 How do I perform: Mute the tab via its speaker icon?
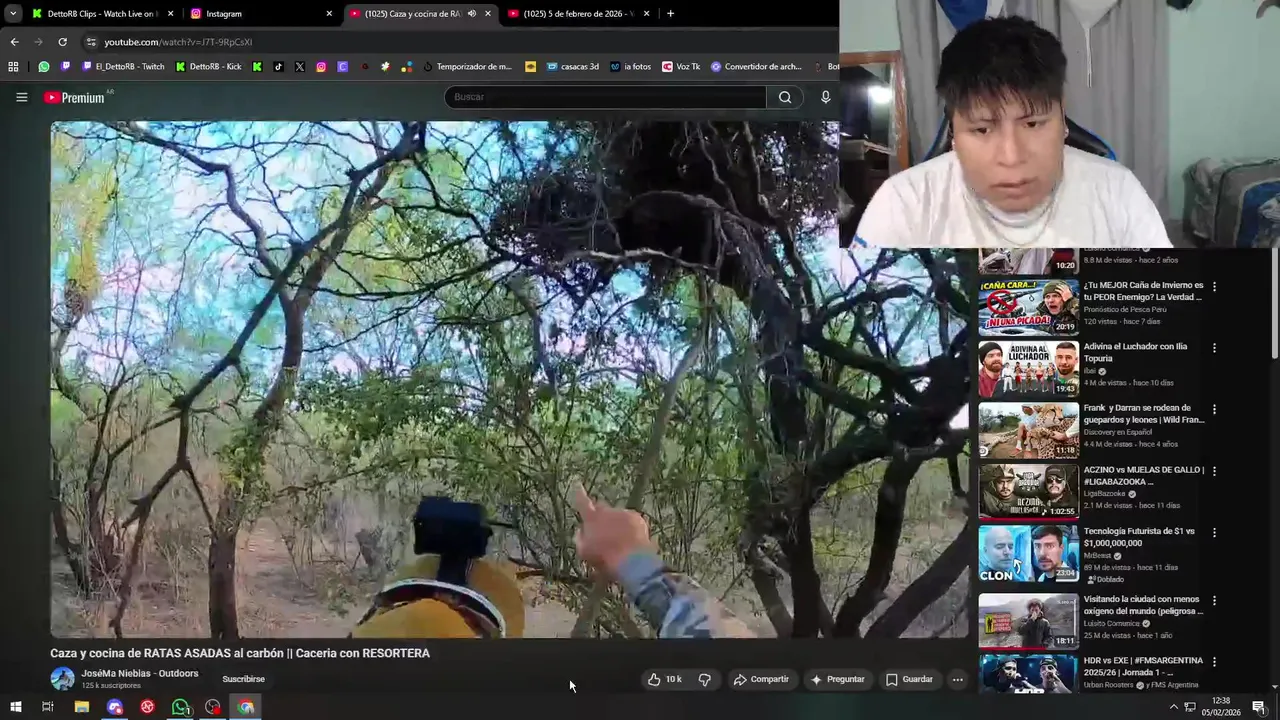pyautogui.click(x=472, y=13)
